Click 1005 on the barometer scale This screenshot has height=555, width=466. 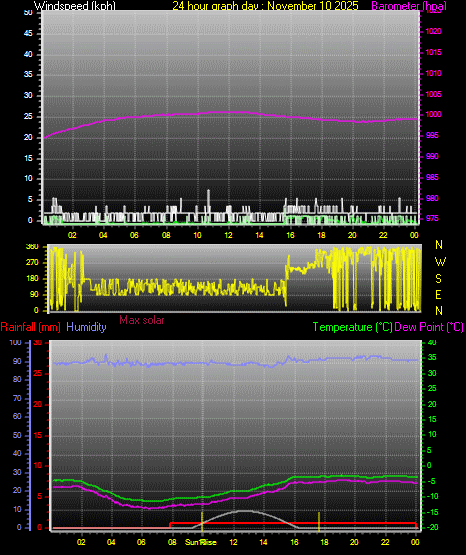(433, 94)
